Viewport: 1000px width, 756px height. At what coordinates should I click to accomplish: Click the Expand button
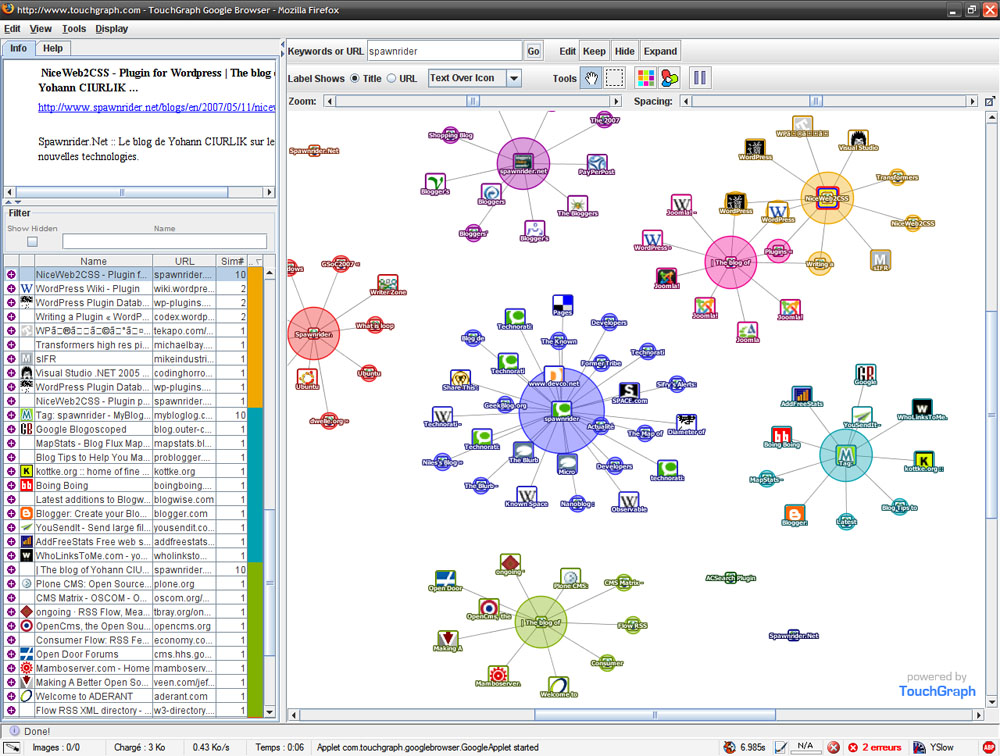660,51
